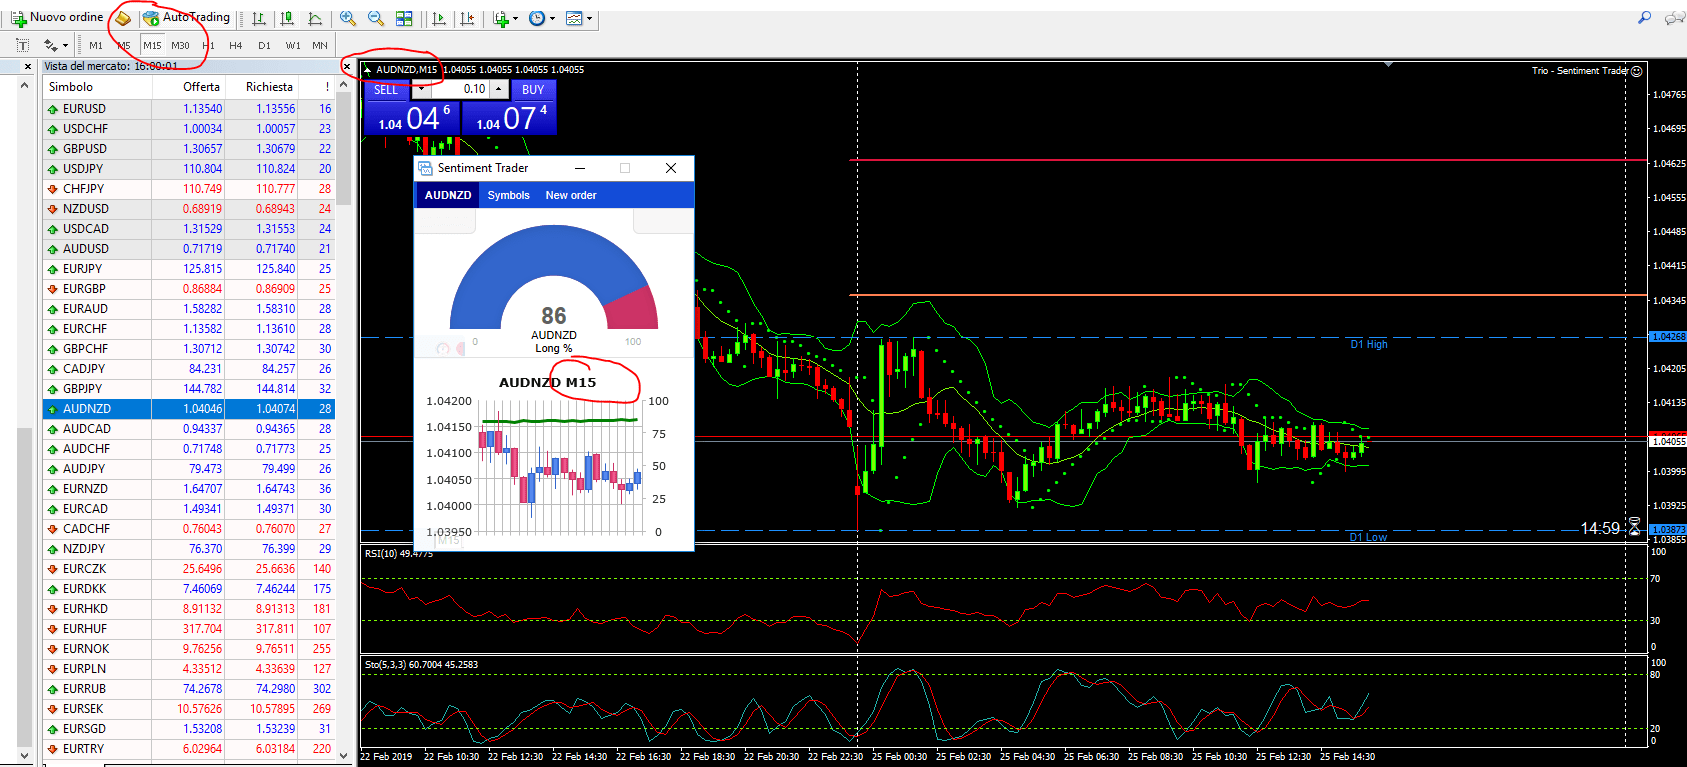Click the SELL one-click trading button
1687x767 pixels.
point(386,90)
